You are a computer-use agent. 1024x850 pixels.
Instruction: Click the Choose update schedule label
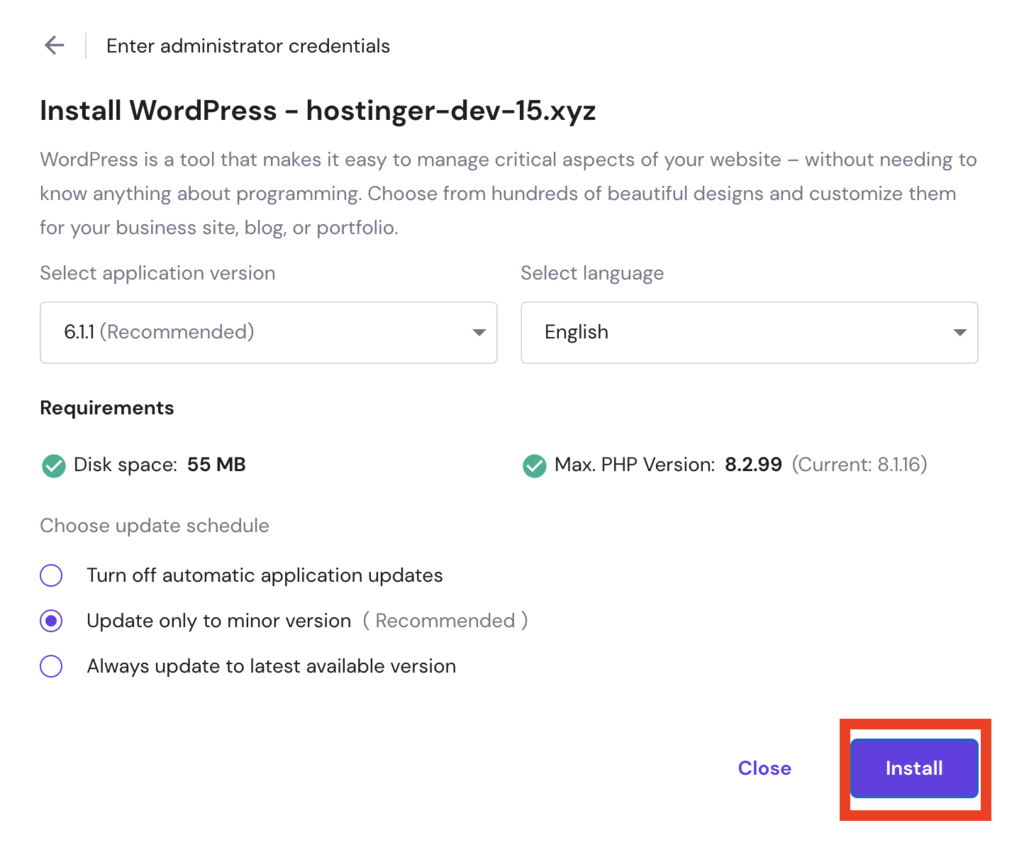click(154, 526)
